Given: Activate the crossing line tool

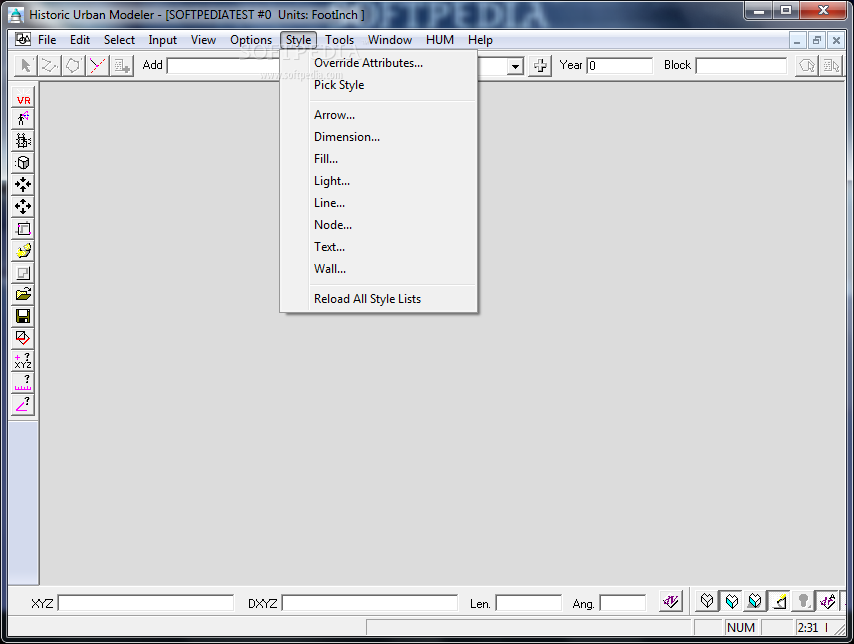Looking at the screenshot, I should click(97, 65).
